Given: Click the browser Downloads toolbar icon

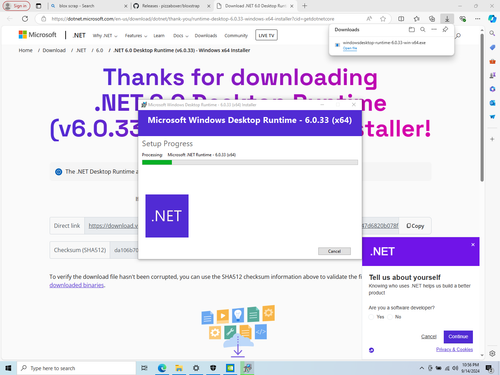Looking at the screenshot, I should (x=447, y=19).
